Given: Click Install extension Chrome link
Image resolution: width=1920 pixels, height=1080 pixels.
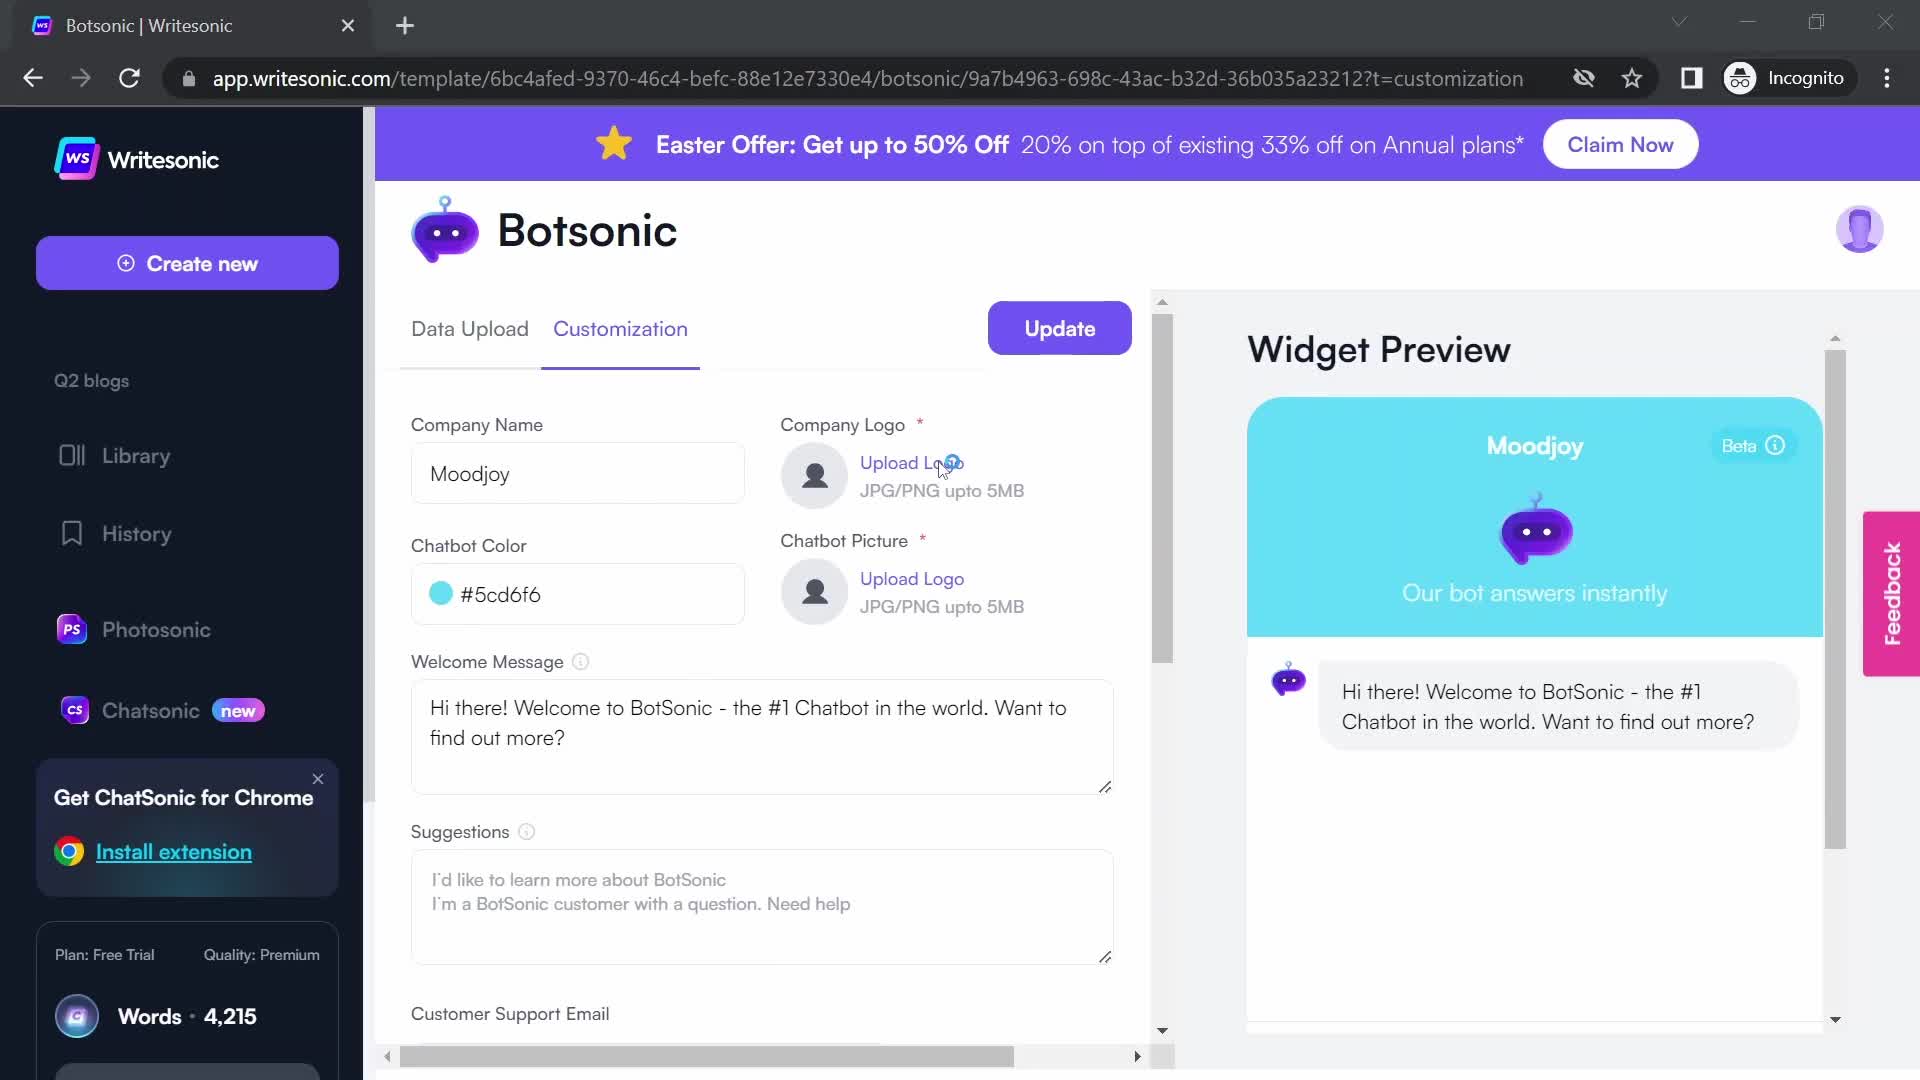Looking at the screenshot, I should click(x=174, y=852).
